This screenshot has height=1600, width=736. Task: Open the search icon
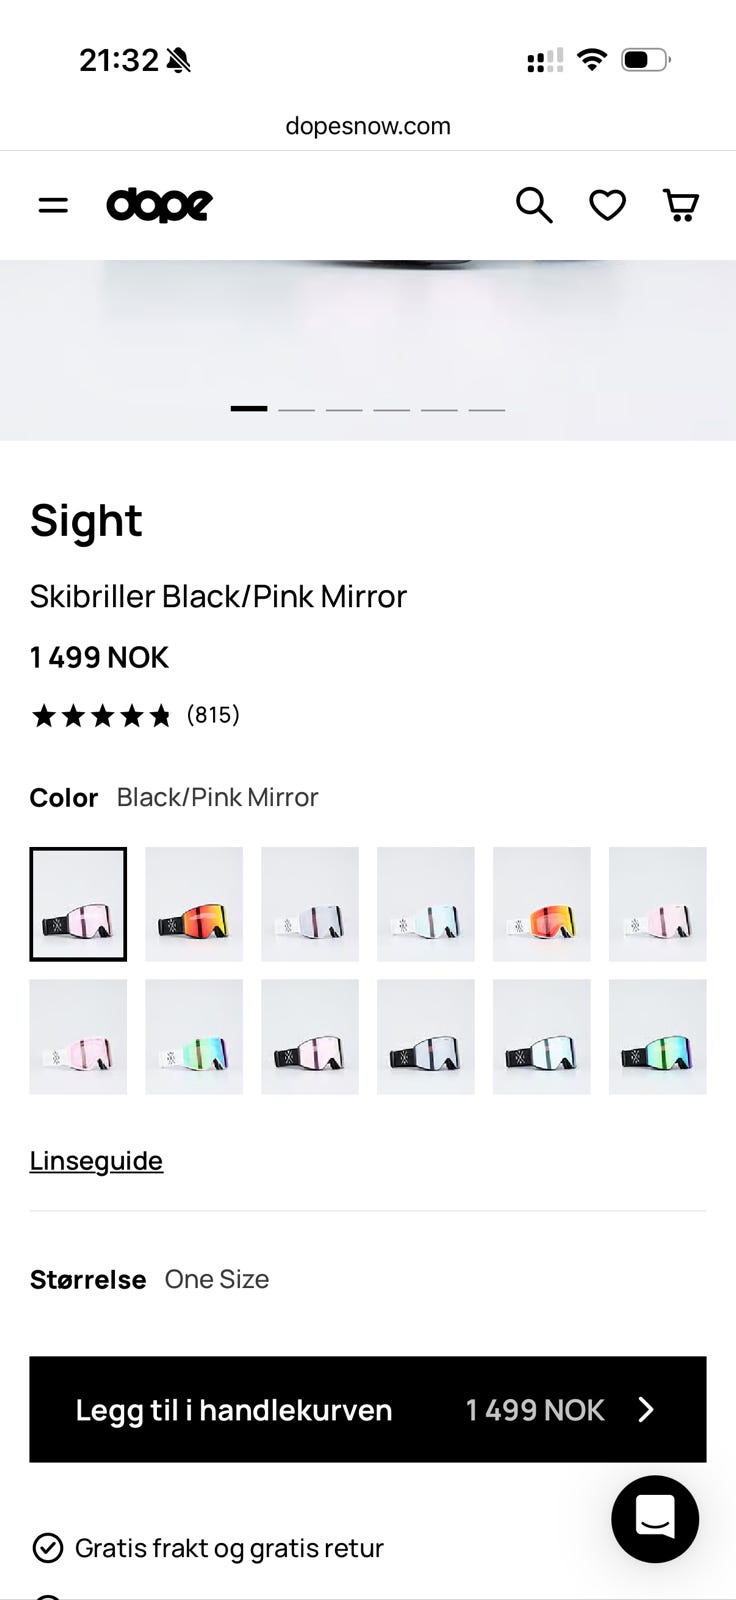tap(534, 205)
